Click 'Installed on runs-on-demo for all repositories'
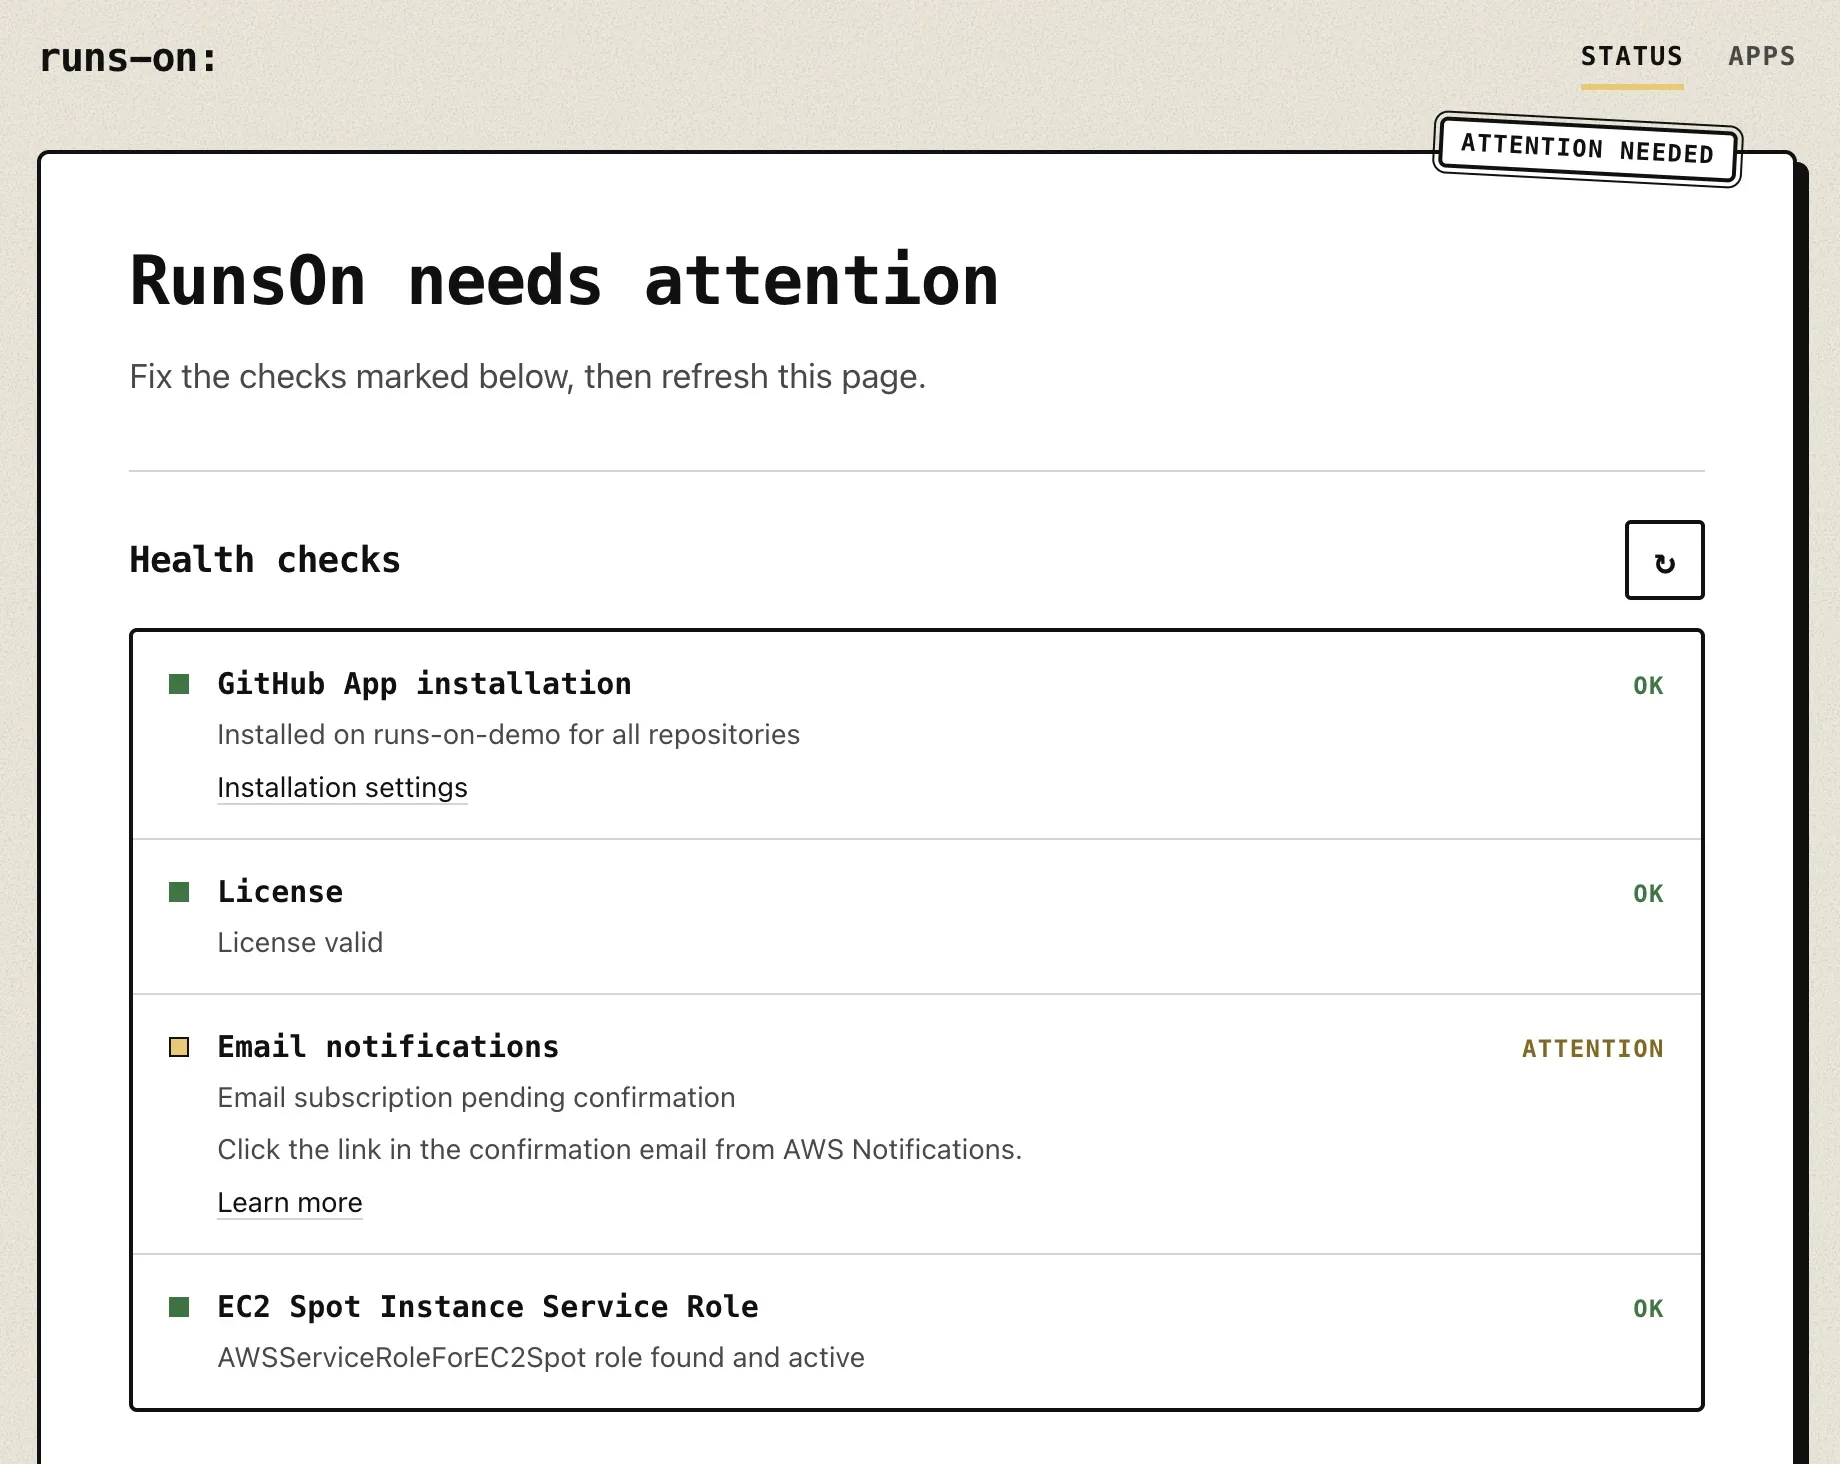Viewport: 1840px width, 1464px height. point(509,735)
